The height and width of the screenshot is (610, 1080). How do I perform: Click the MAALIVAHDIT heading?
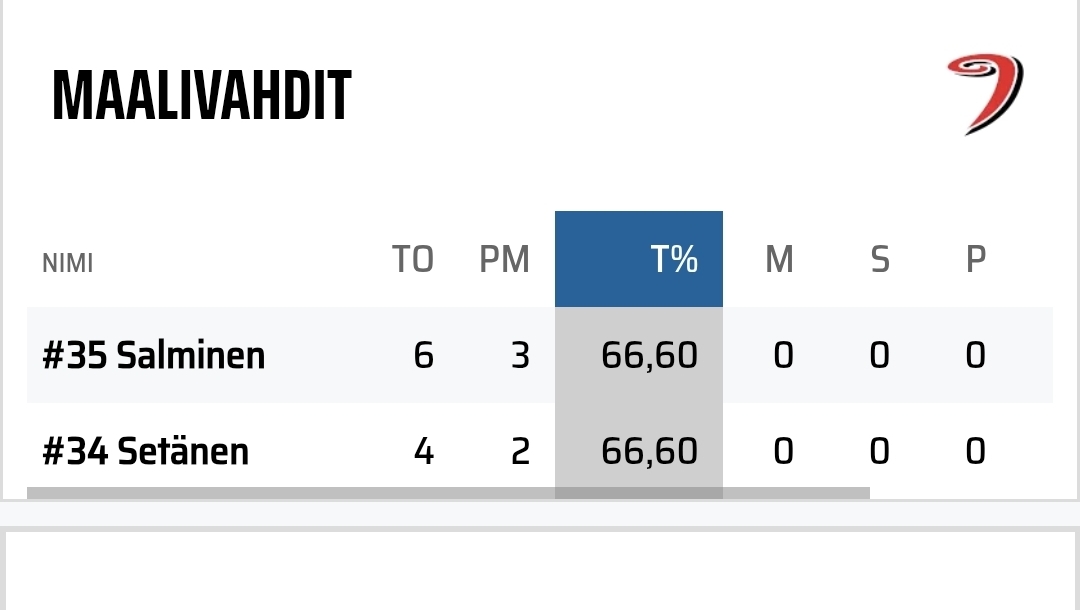pos(202,96)
